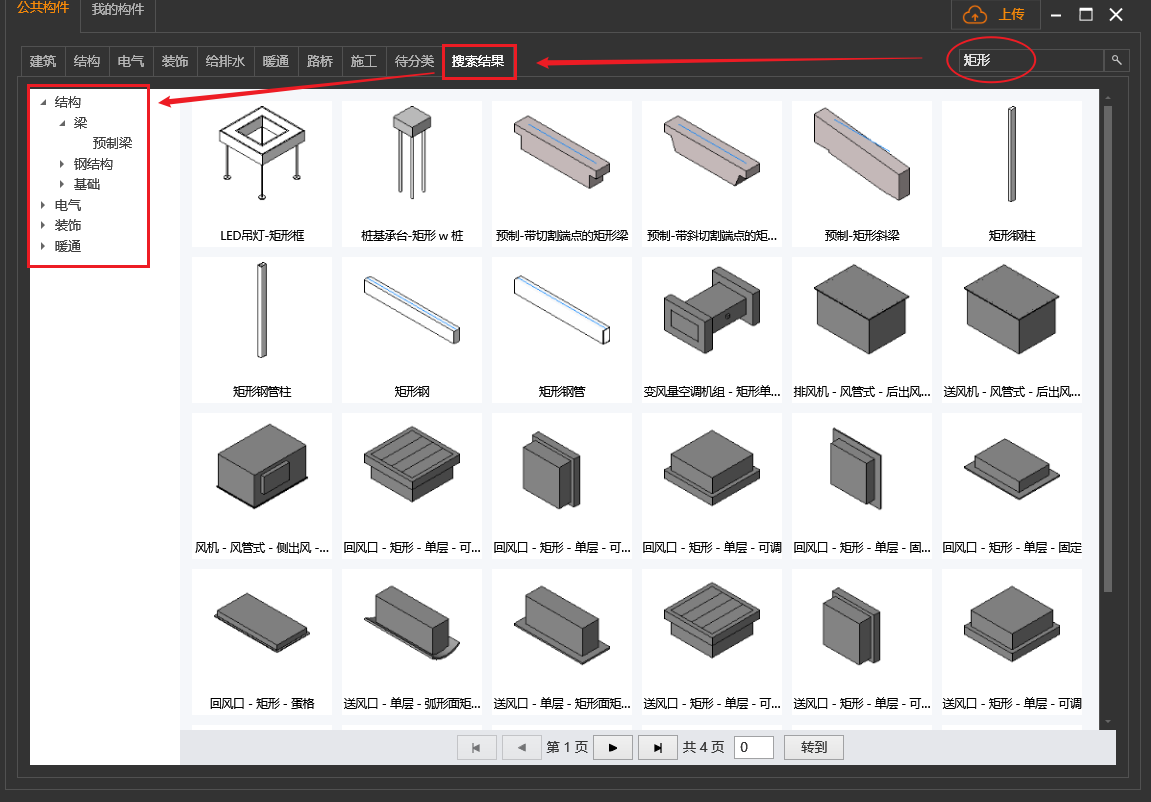
Task: Expand the 电气 tree node
Action: coord(43,205)
